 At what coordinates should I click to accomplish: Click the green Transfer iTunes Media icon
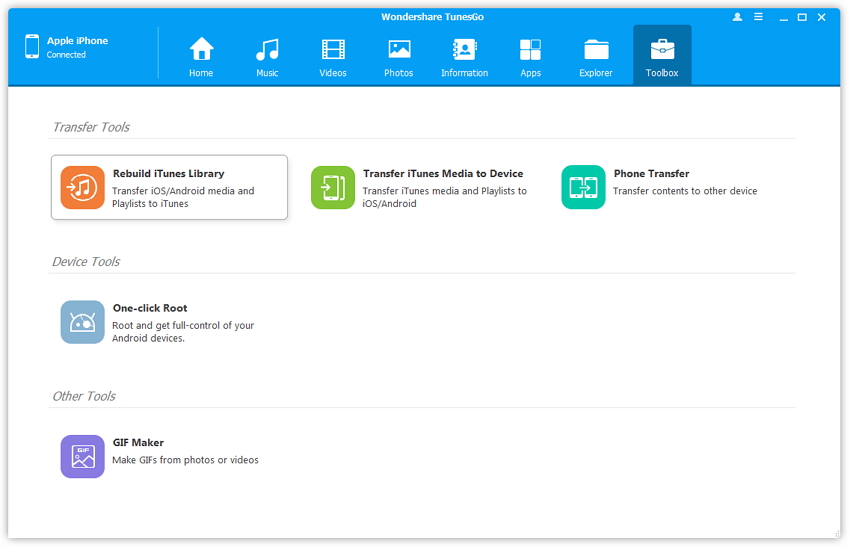point(333,187)
